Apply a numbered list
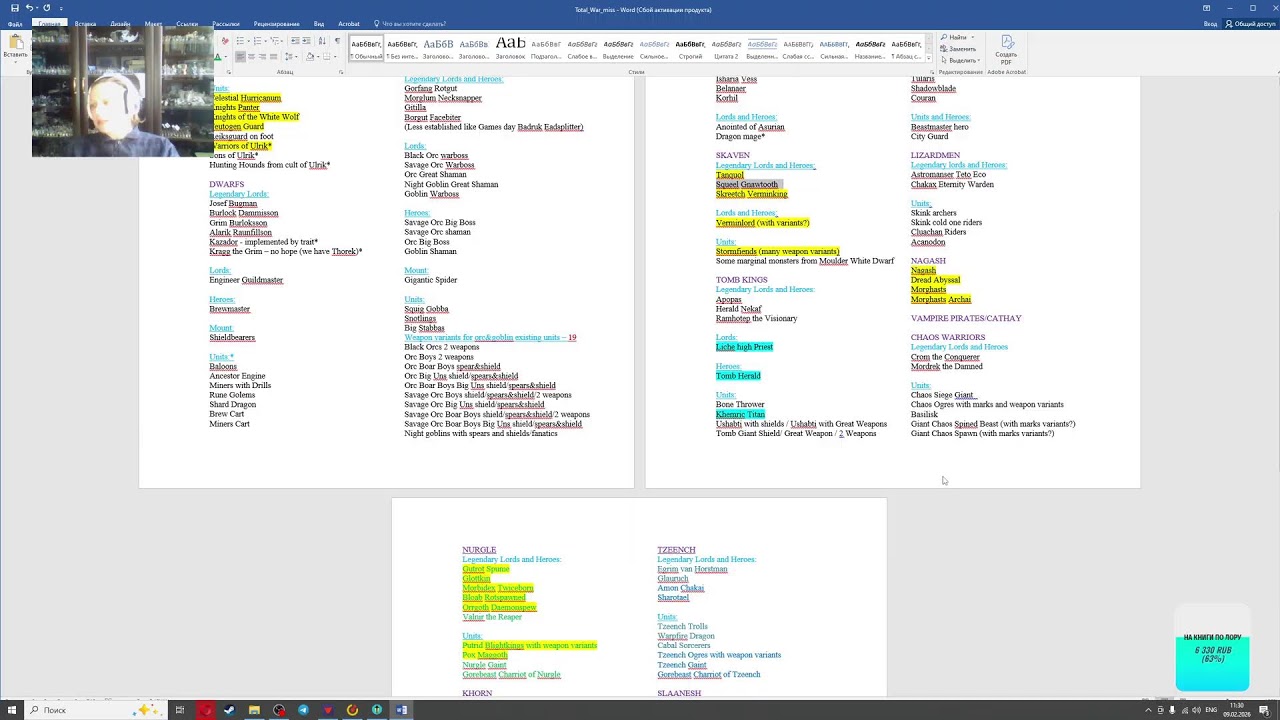The height and width of the screenshot is (720, 1280). coord(258,41)
